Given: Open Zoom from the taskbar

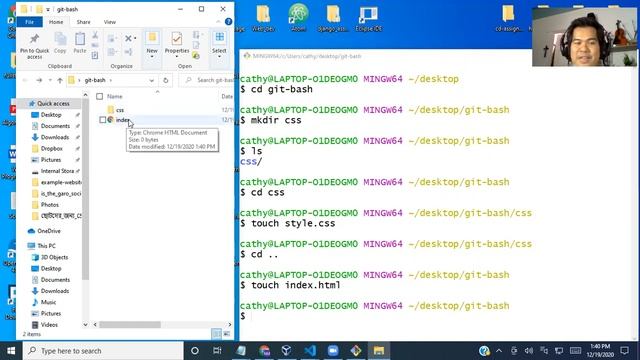Looking at the screenshot, I should (x=333, y=351).
